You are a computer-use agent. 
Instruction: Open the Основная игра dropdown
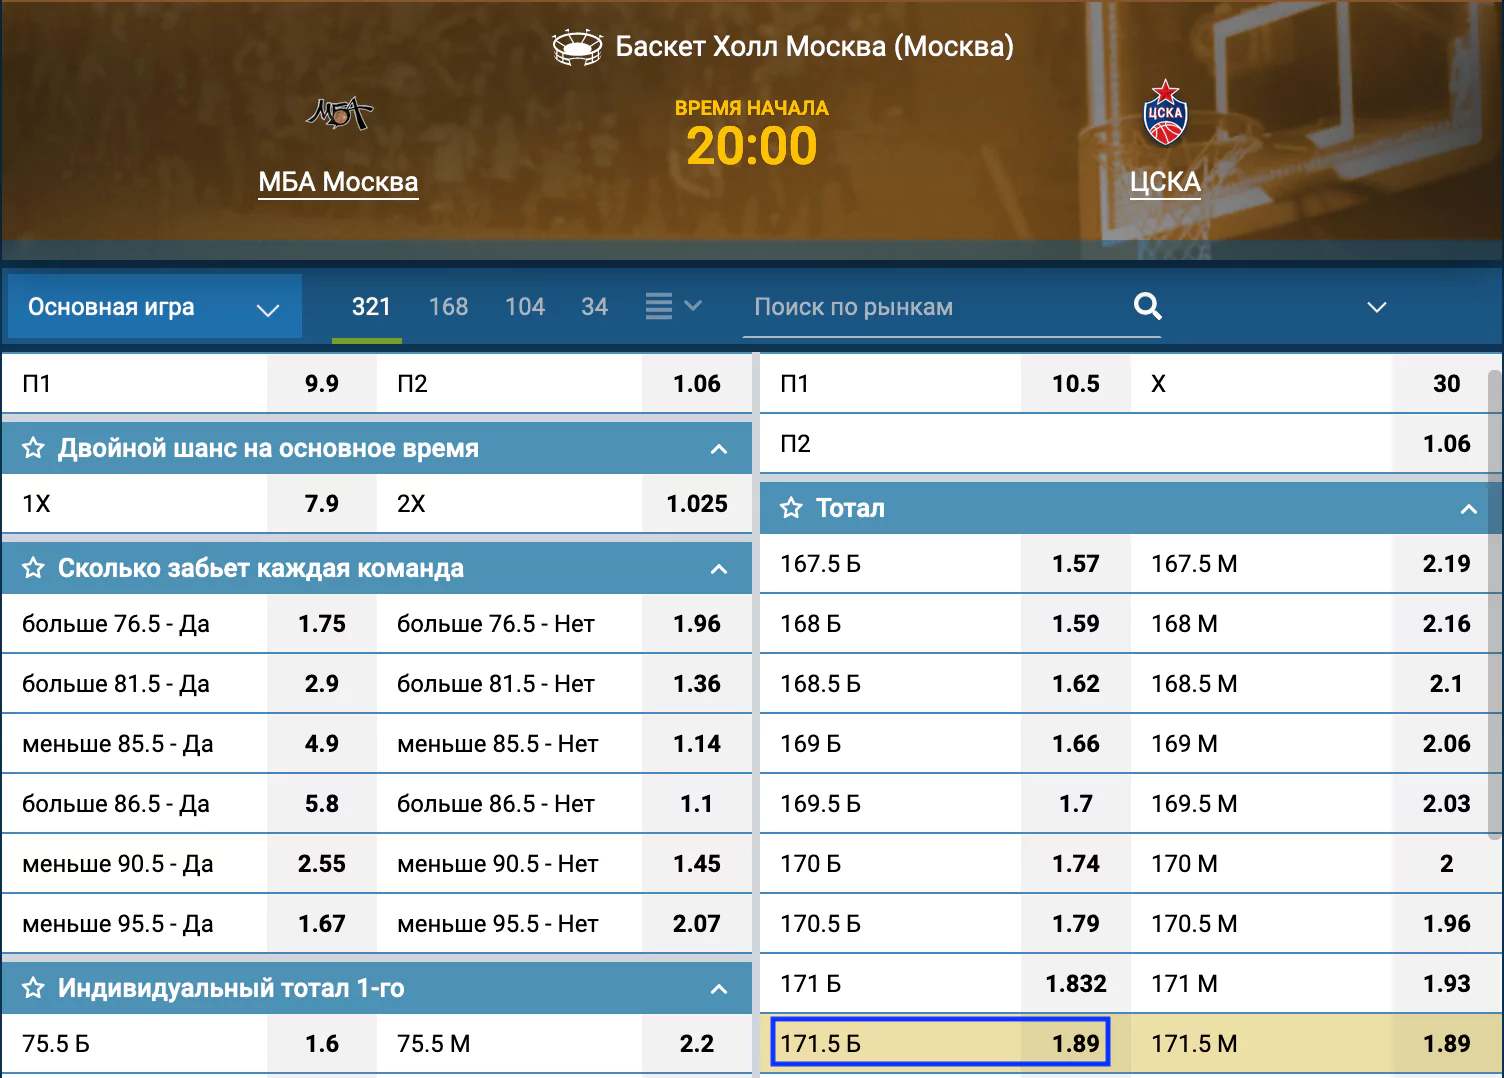tap(154, 307)
